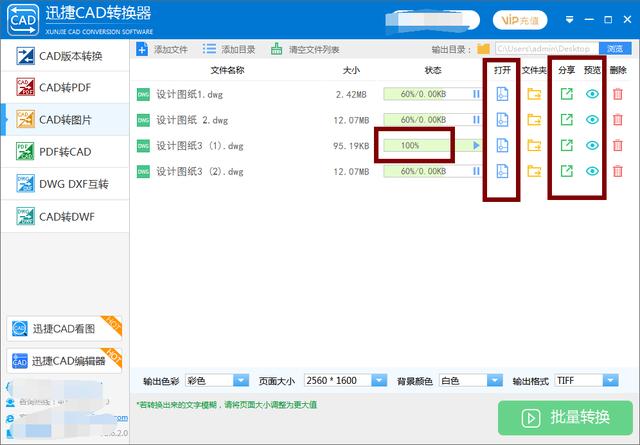Image resolution: width=640 pixels, height=445 pixels.
Task: Click the 95.19KB size value
Action: [351, 146]
